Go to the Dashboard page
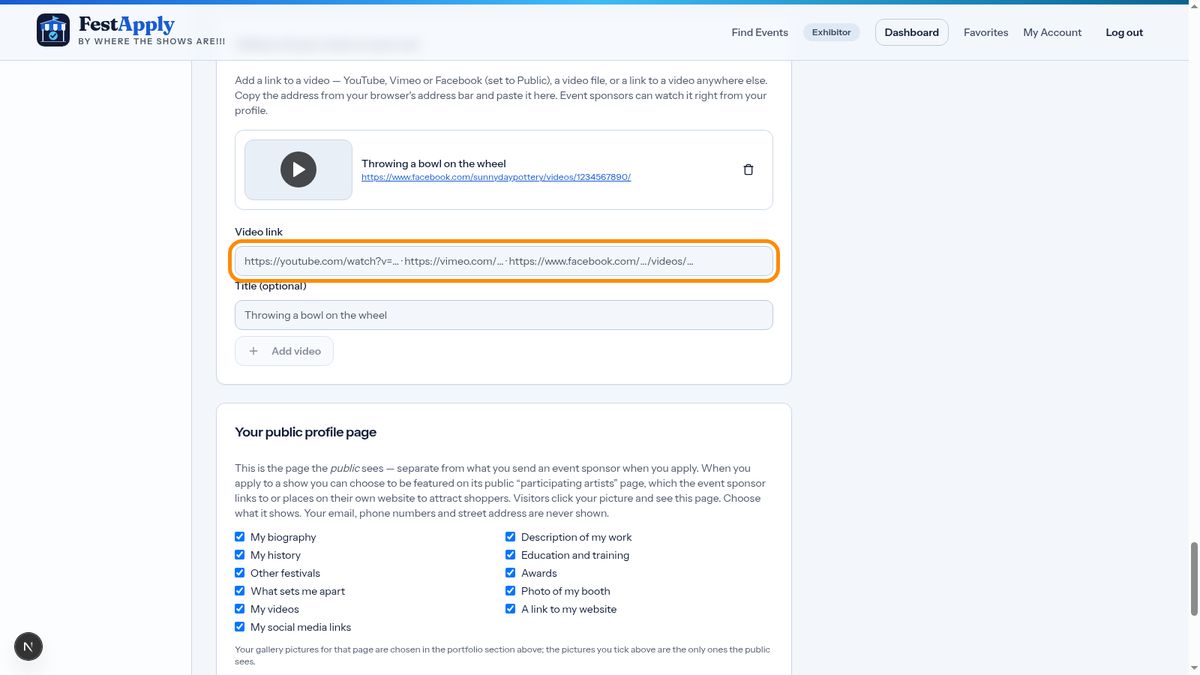 (x=912, y=32)
